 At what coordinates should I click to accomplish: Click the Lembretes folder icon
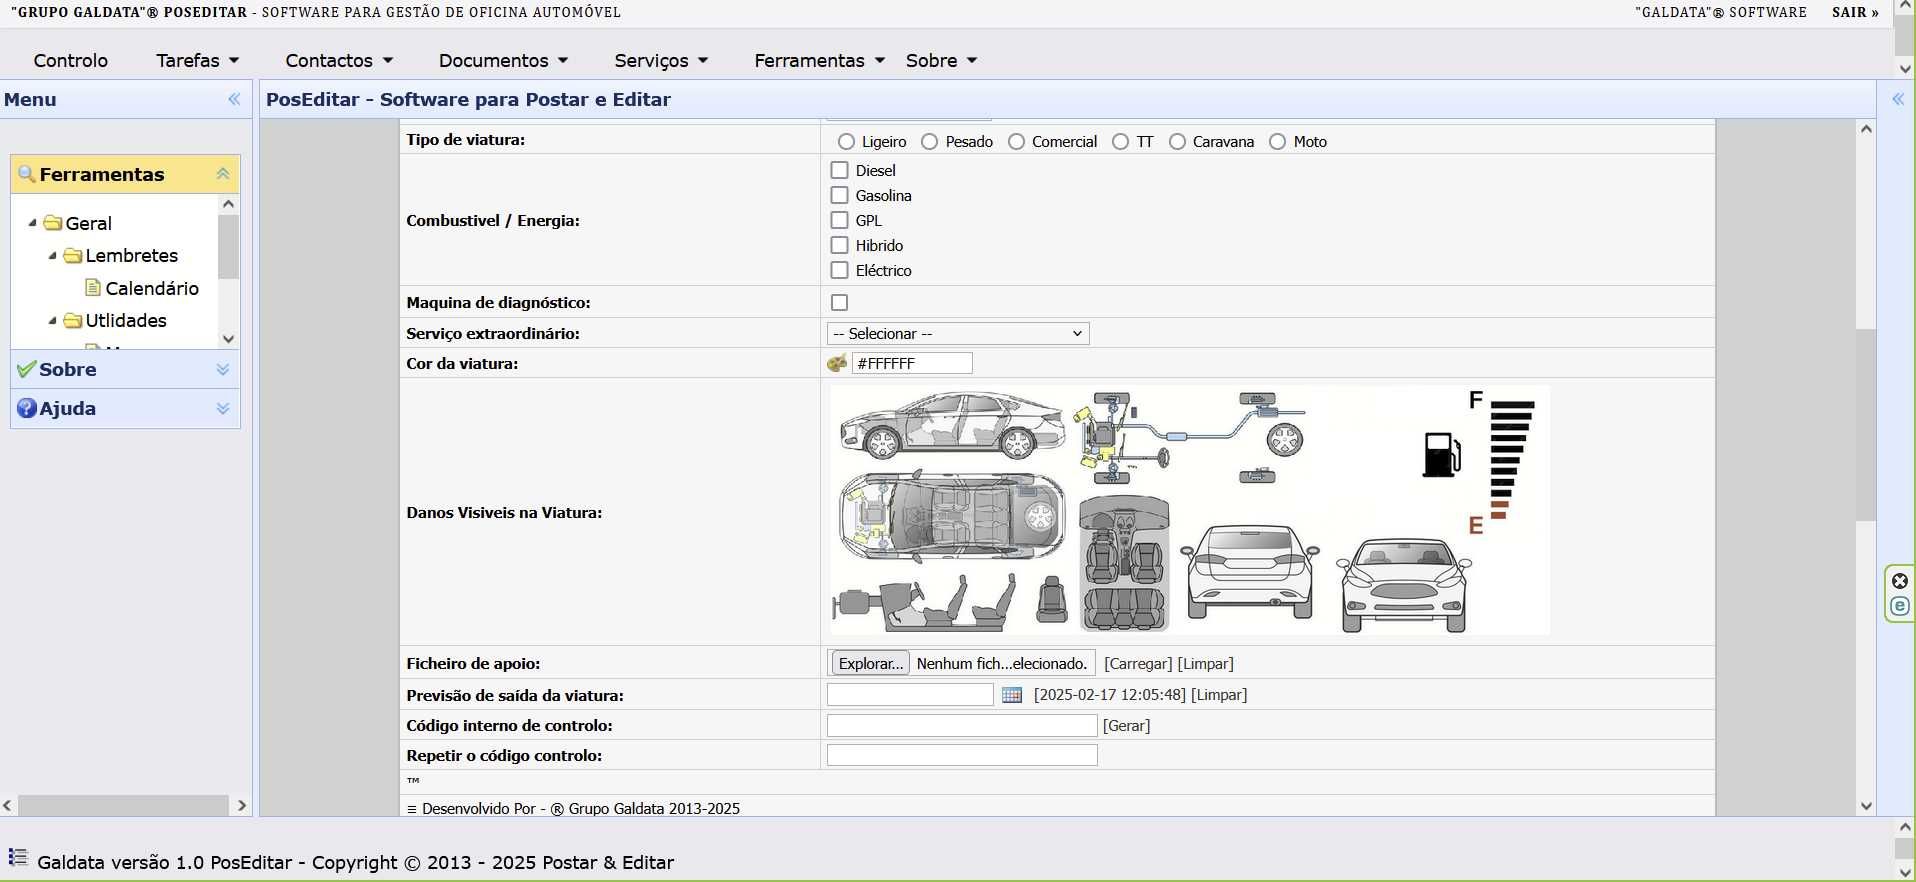[73, 256]
